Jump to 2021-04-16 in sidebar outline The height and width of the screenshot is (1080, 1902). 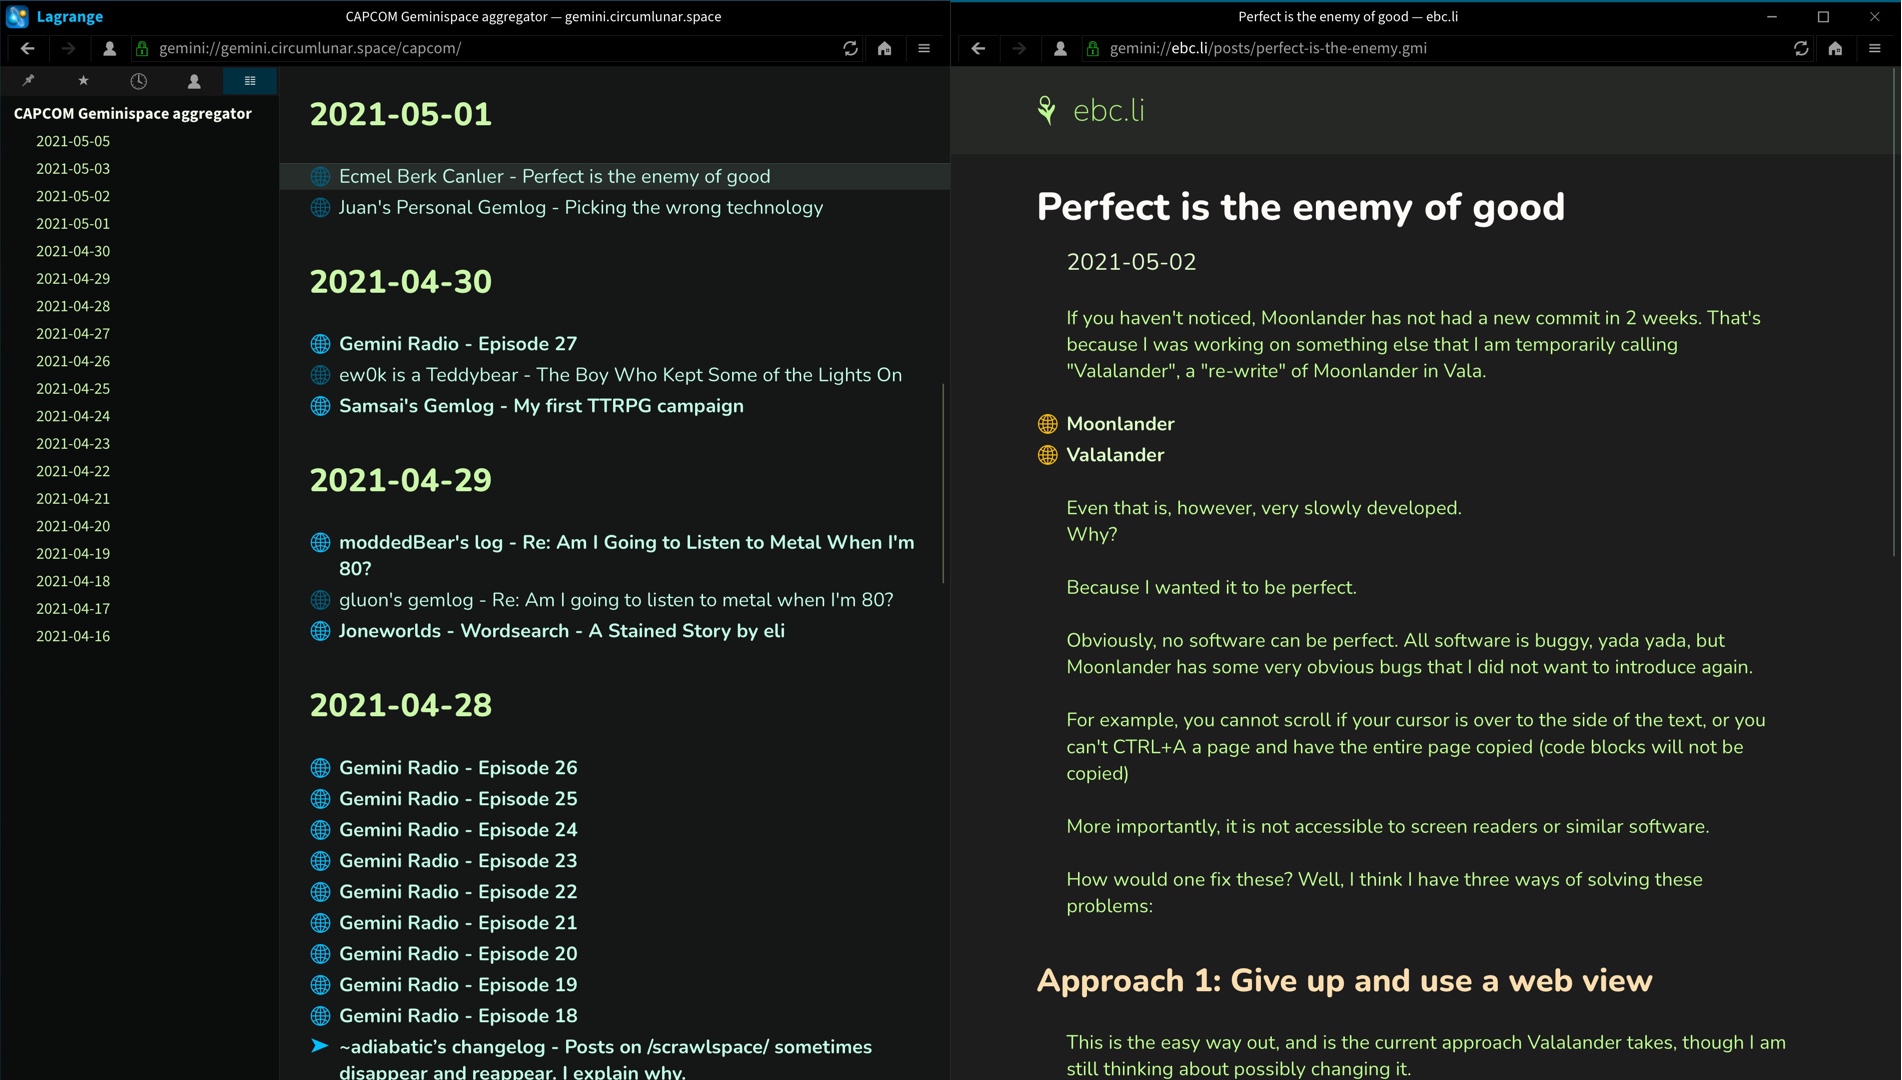73,636
